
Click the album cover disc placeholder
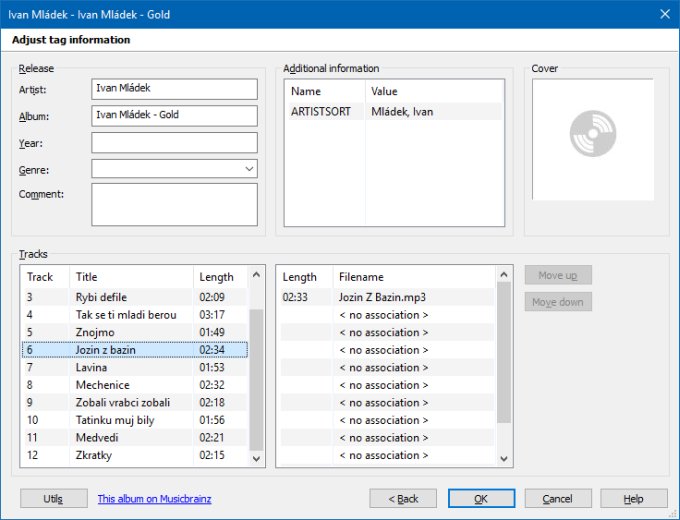click(593, 139)
